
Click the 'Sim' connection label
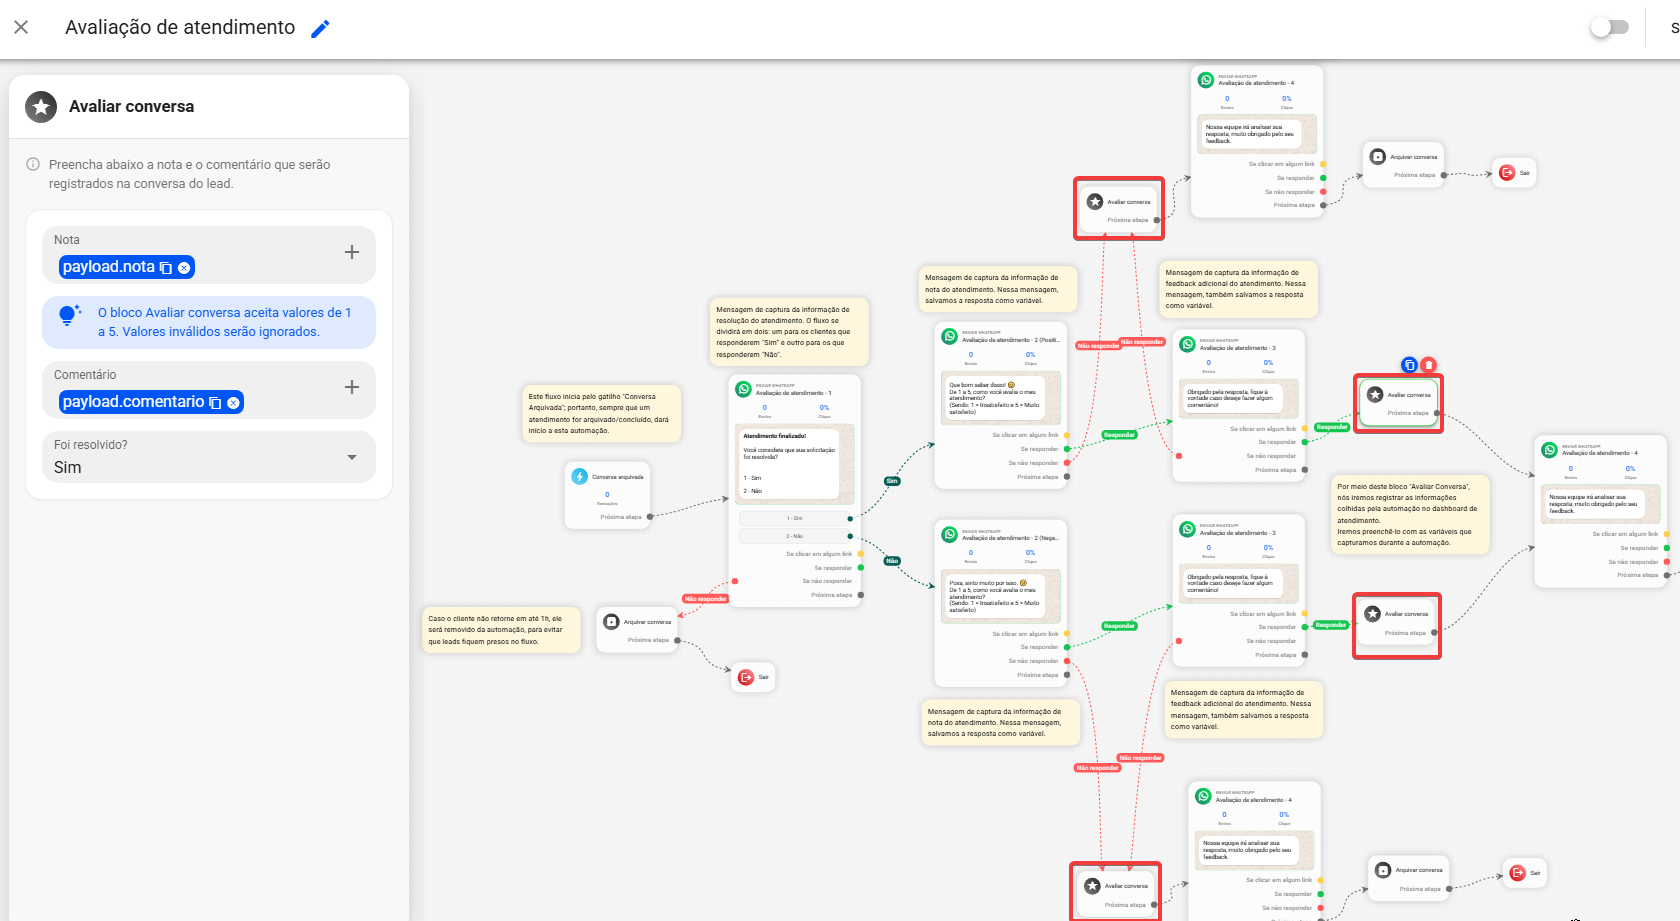pos(892,481)
